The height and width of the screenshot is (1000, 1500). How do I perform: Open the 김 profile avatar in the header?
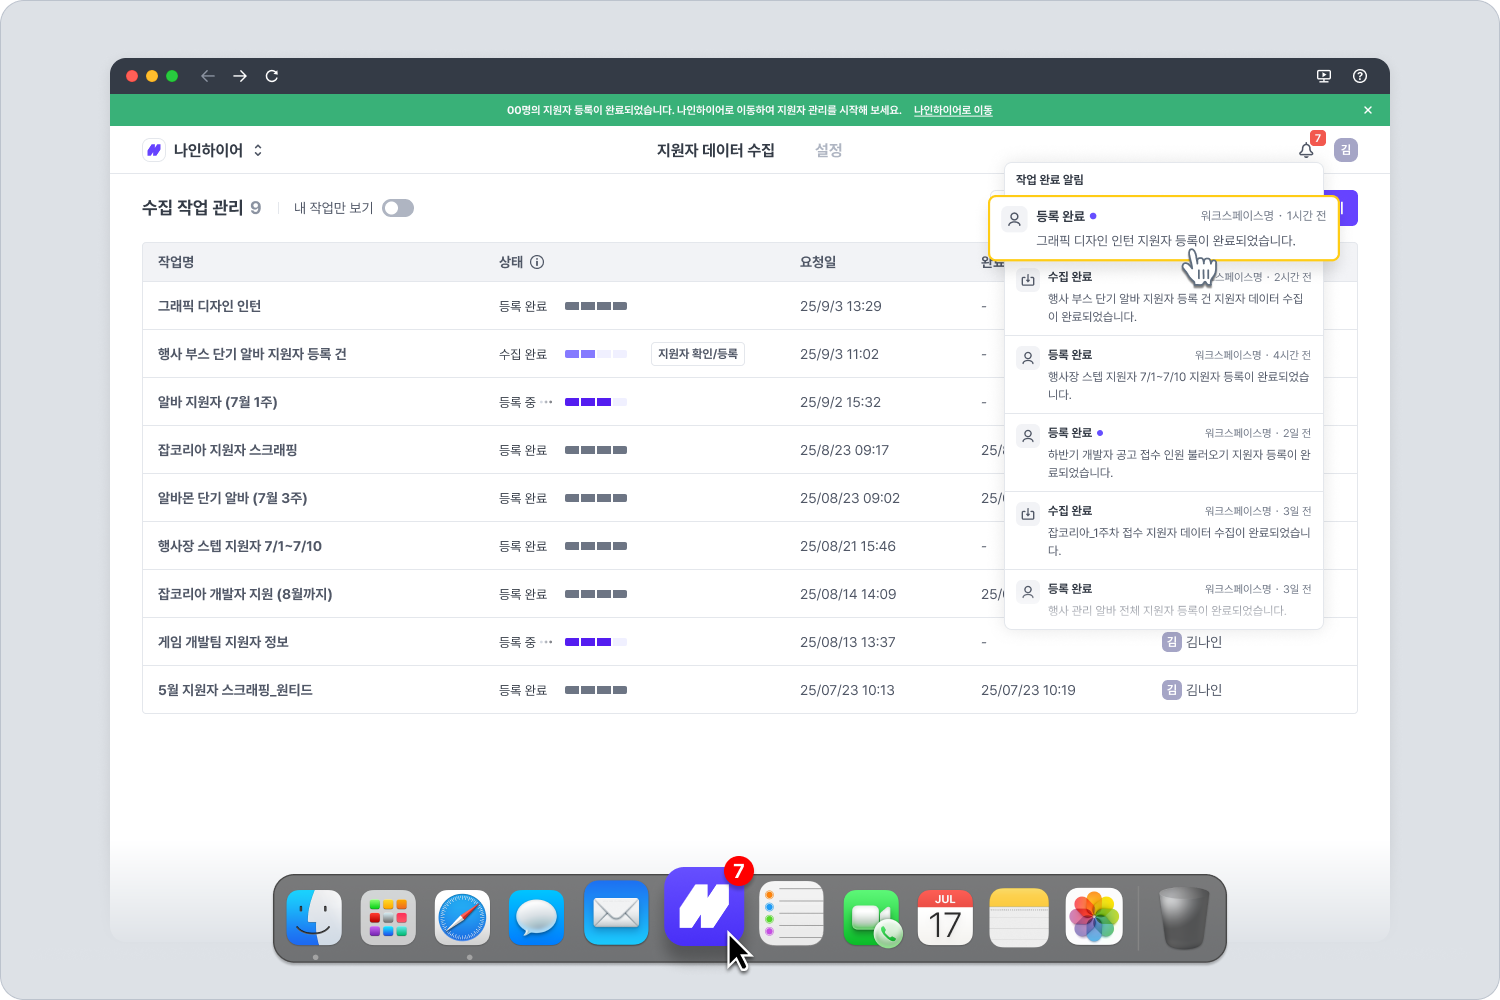[1346, 150]
